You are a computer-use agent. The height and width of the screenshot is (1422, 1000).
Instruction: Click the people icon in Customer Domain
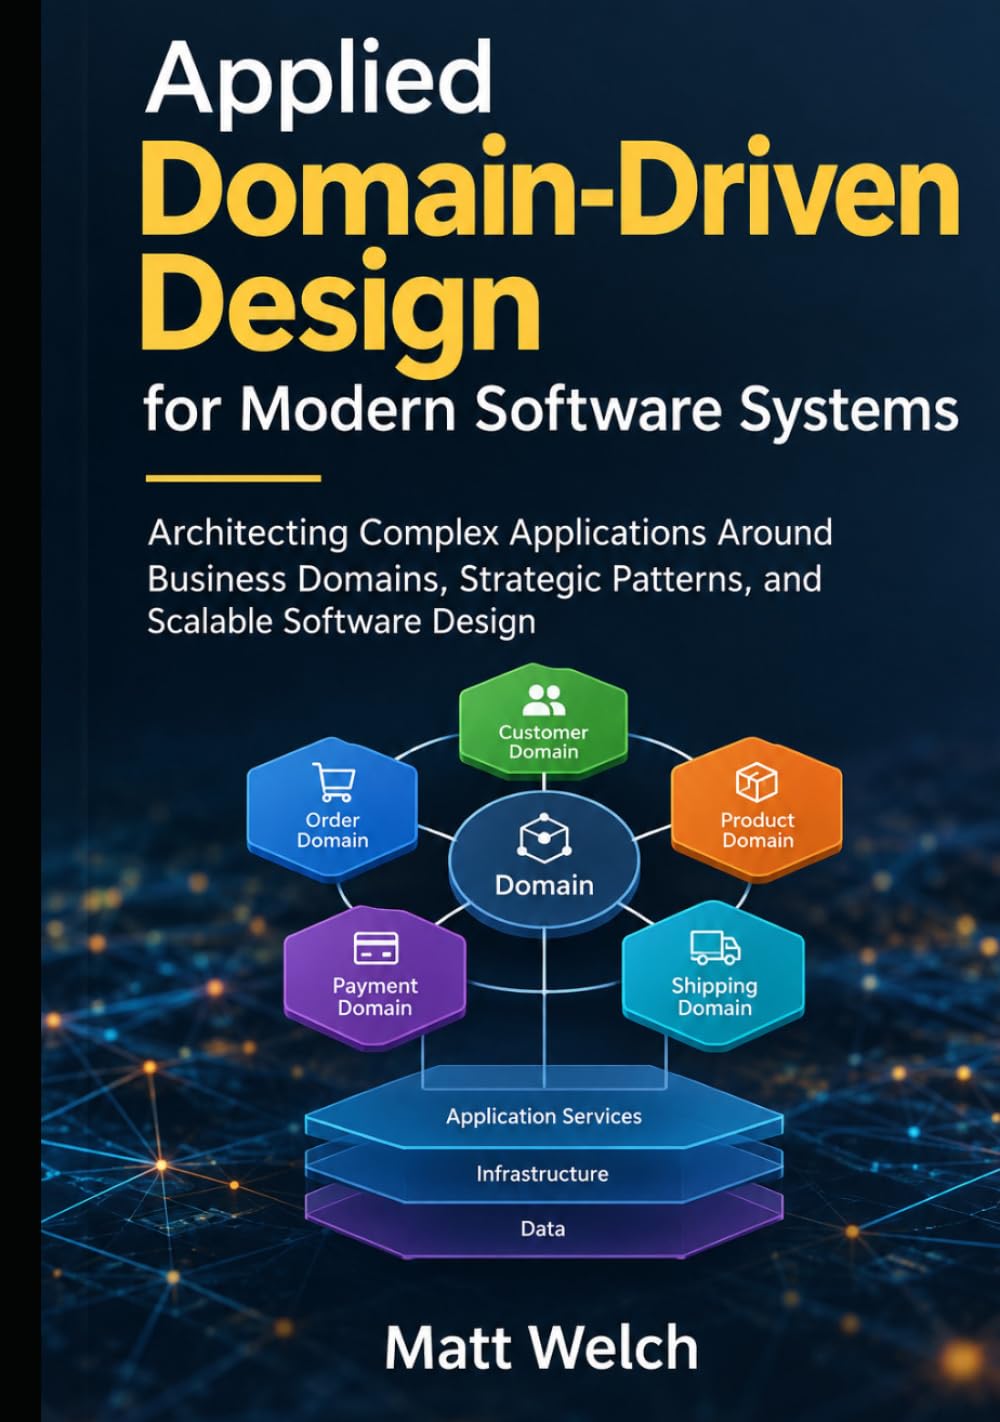pyautogui.click(x=544, y=700)
